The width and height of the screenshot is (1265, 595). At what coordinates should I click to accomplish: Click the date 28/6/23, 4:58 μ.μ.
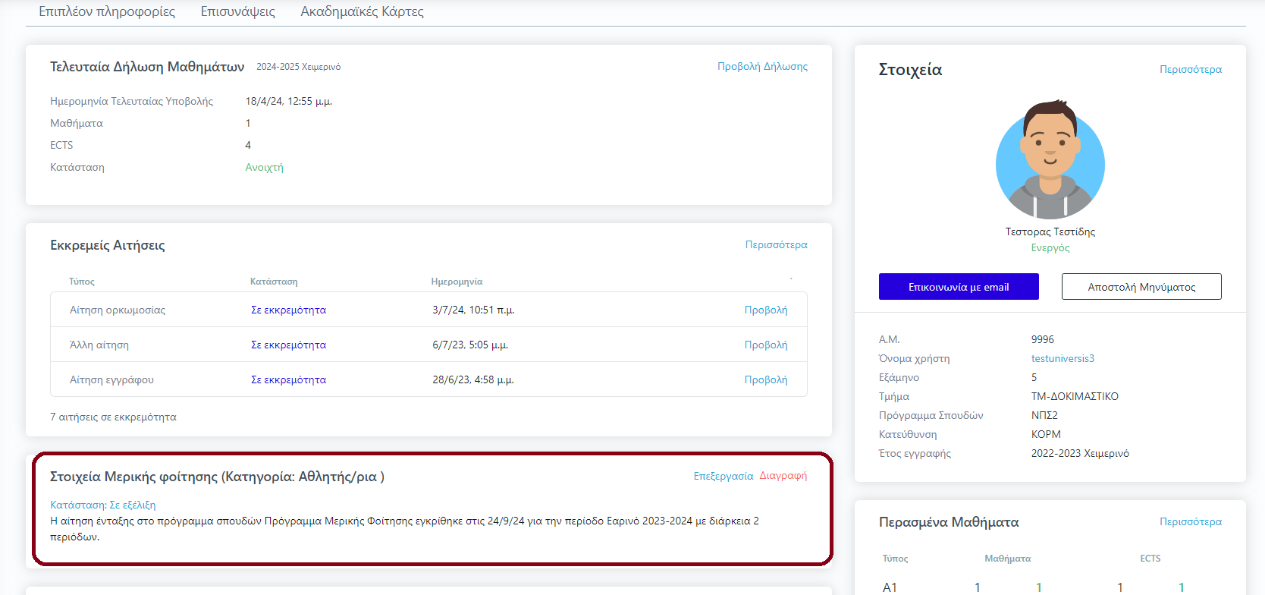tap(474, 380)
